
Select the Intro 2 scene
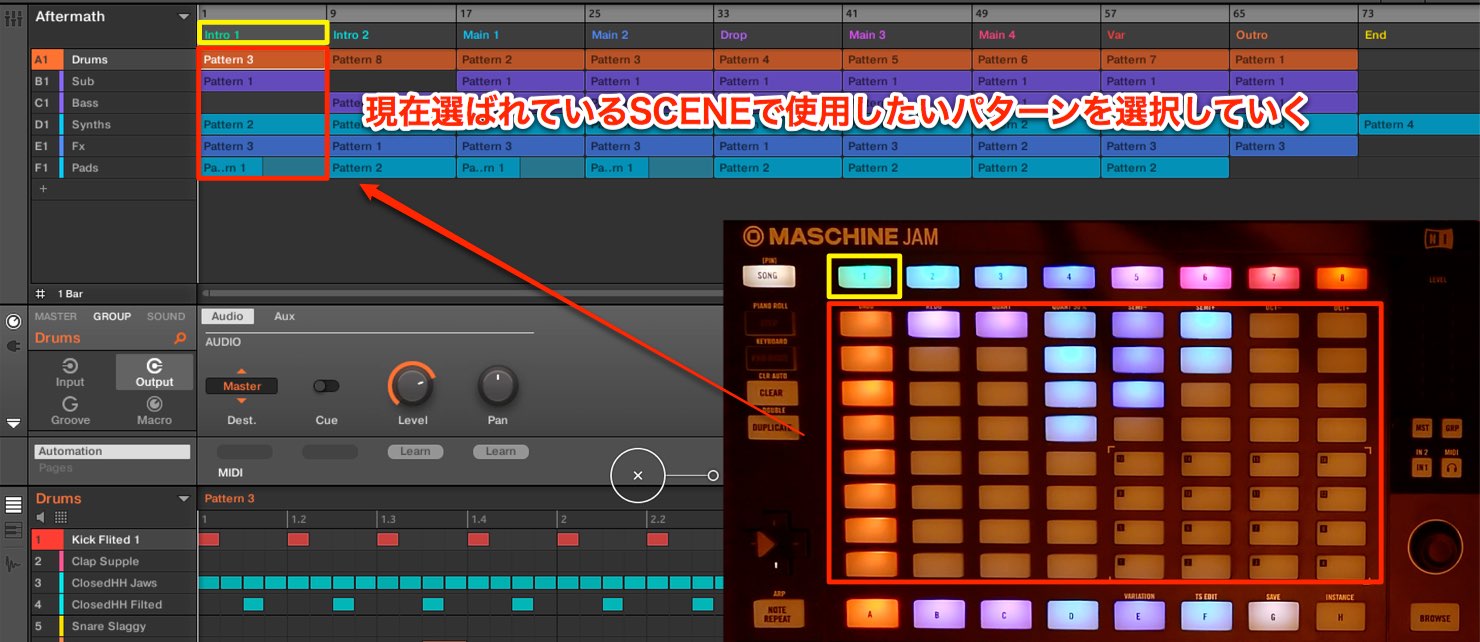(391, 35)
